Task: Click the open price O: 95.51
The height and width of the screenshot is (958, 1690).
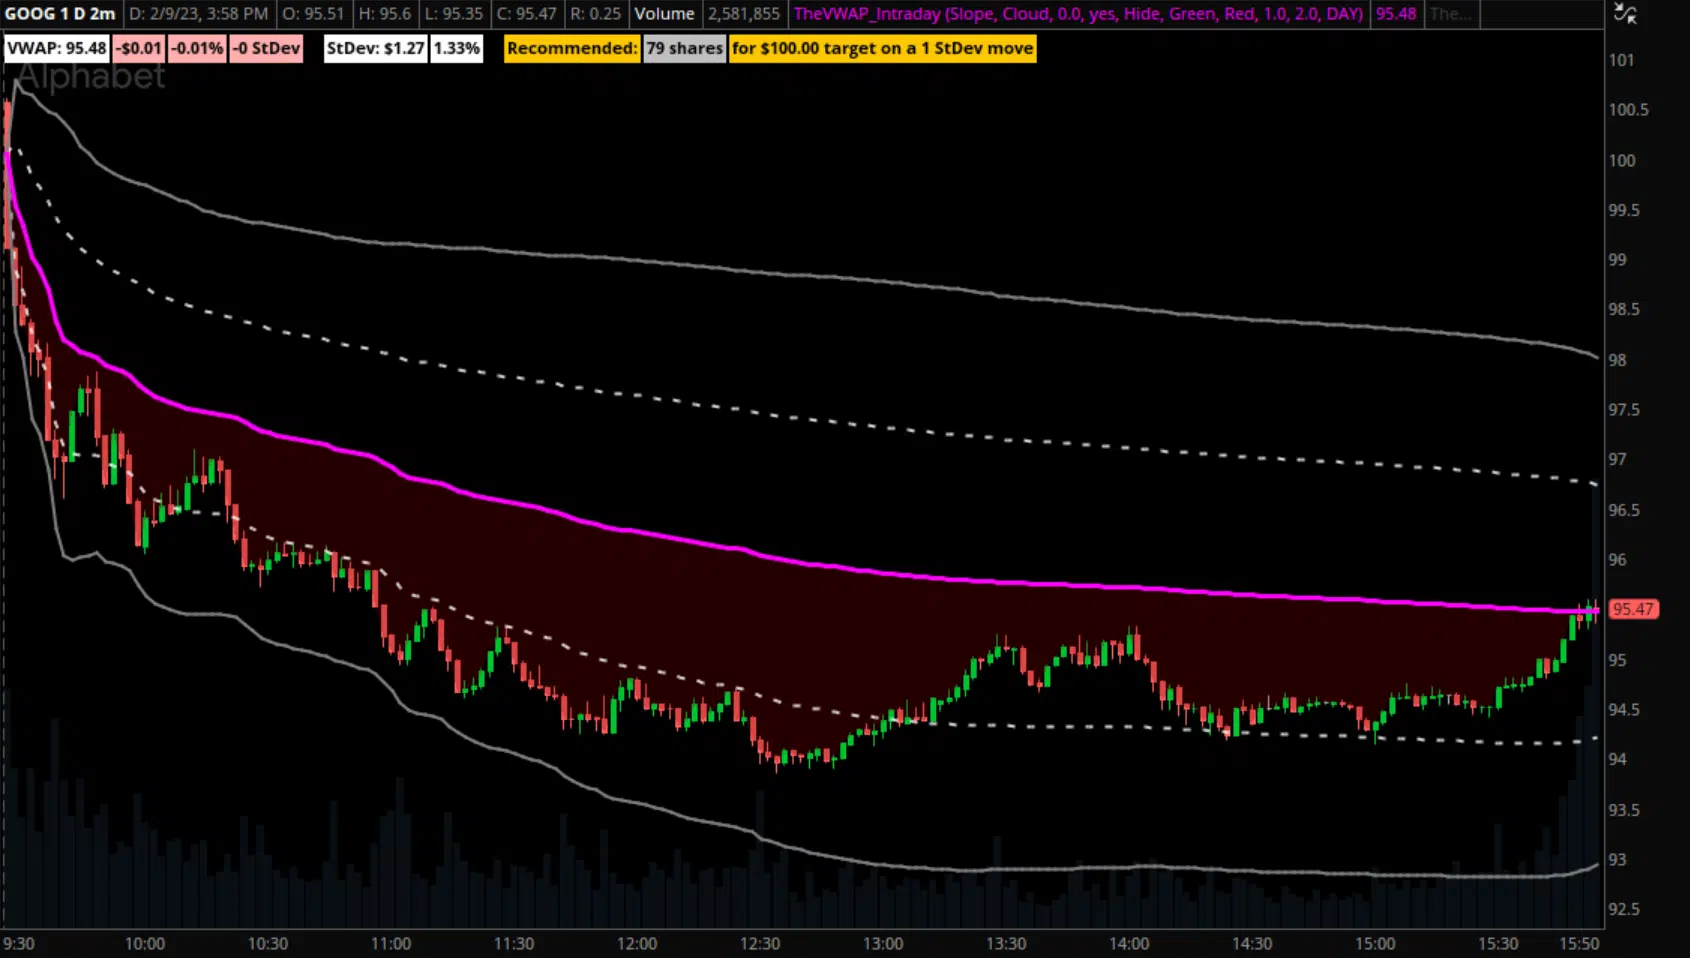Action: coord(312,14)
